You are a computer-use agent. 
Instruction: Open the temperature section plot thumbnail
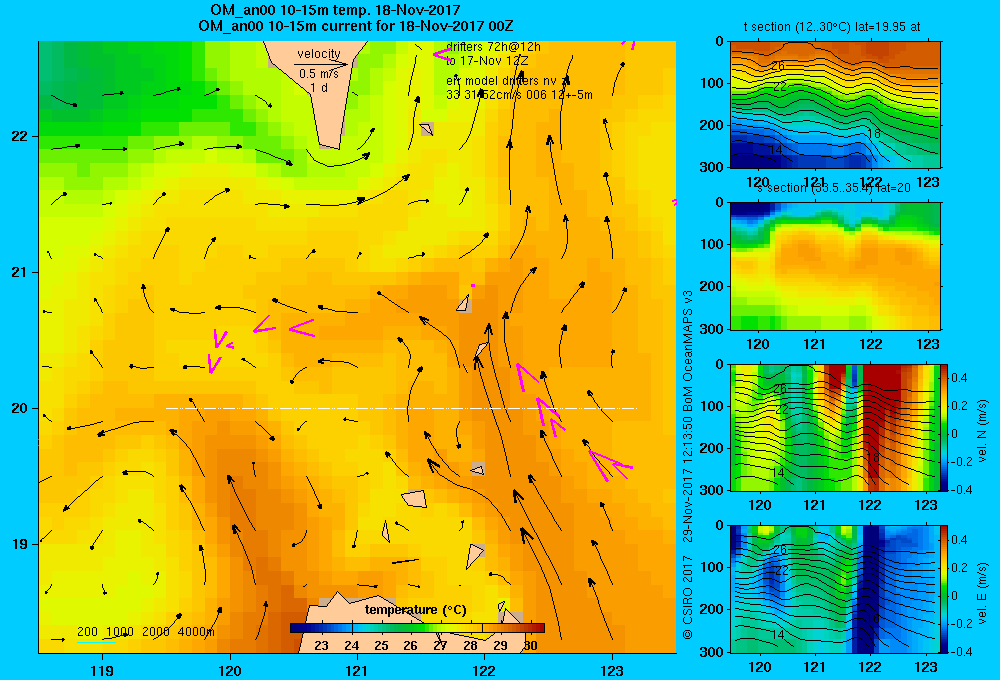[x=835, y=105]
